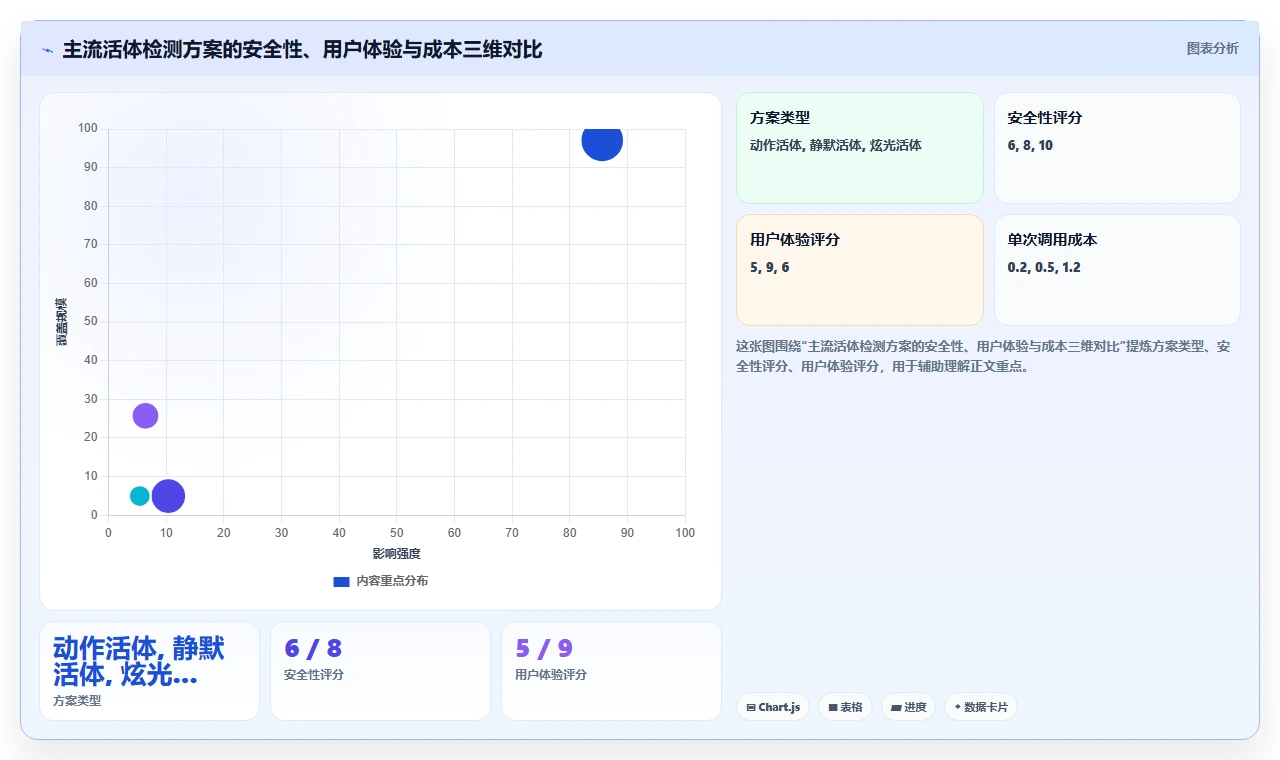1280x760 pixels.
Task: Click the star icon inside 数据卡片 chip
Action: [958, 707]
